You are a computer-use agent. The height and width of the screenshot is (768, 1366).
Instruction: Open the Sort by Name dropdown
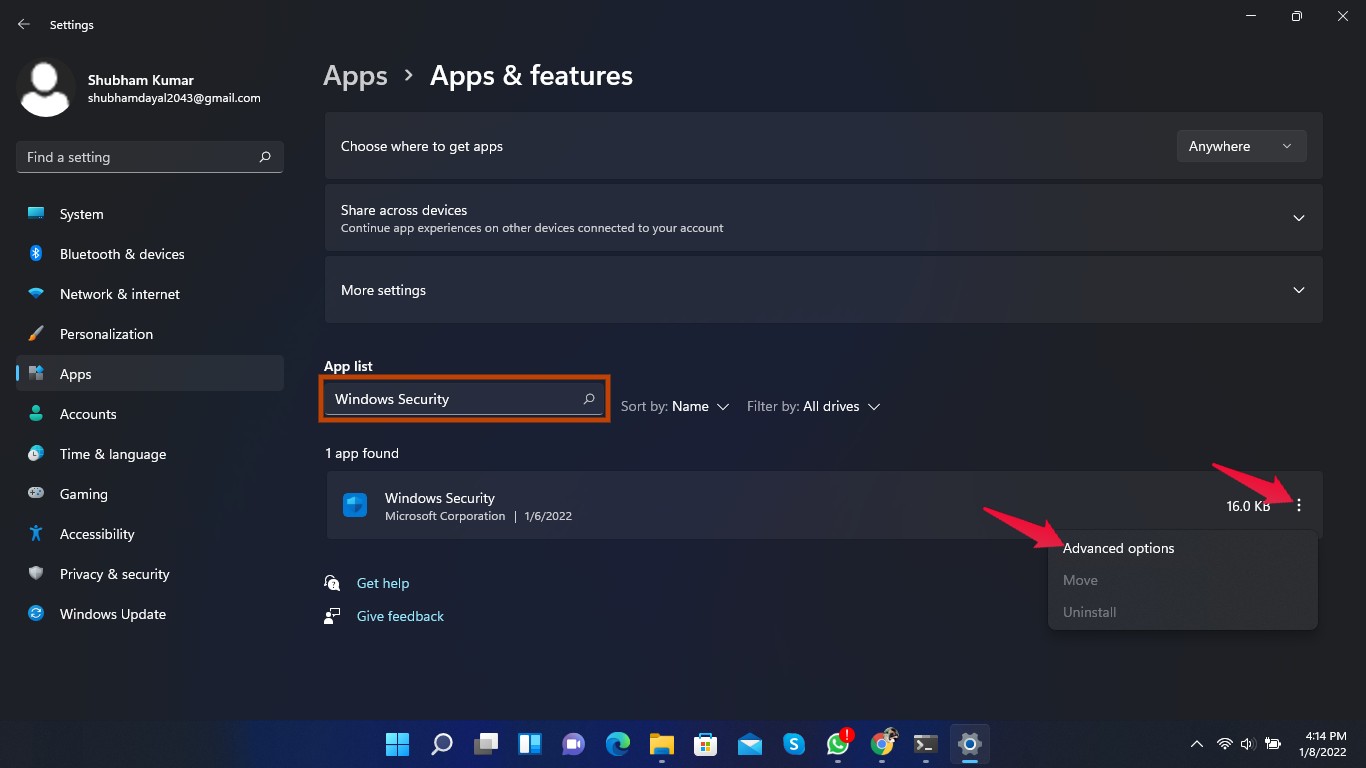click(x=675, y=407)
